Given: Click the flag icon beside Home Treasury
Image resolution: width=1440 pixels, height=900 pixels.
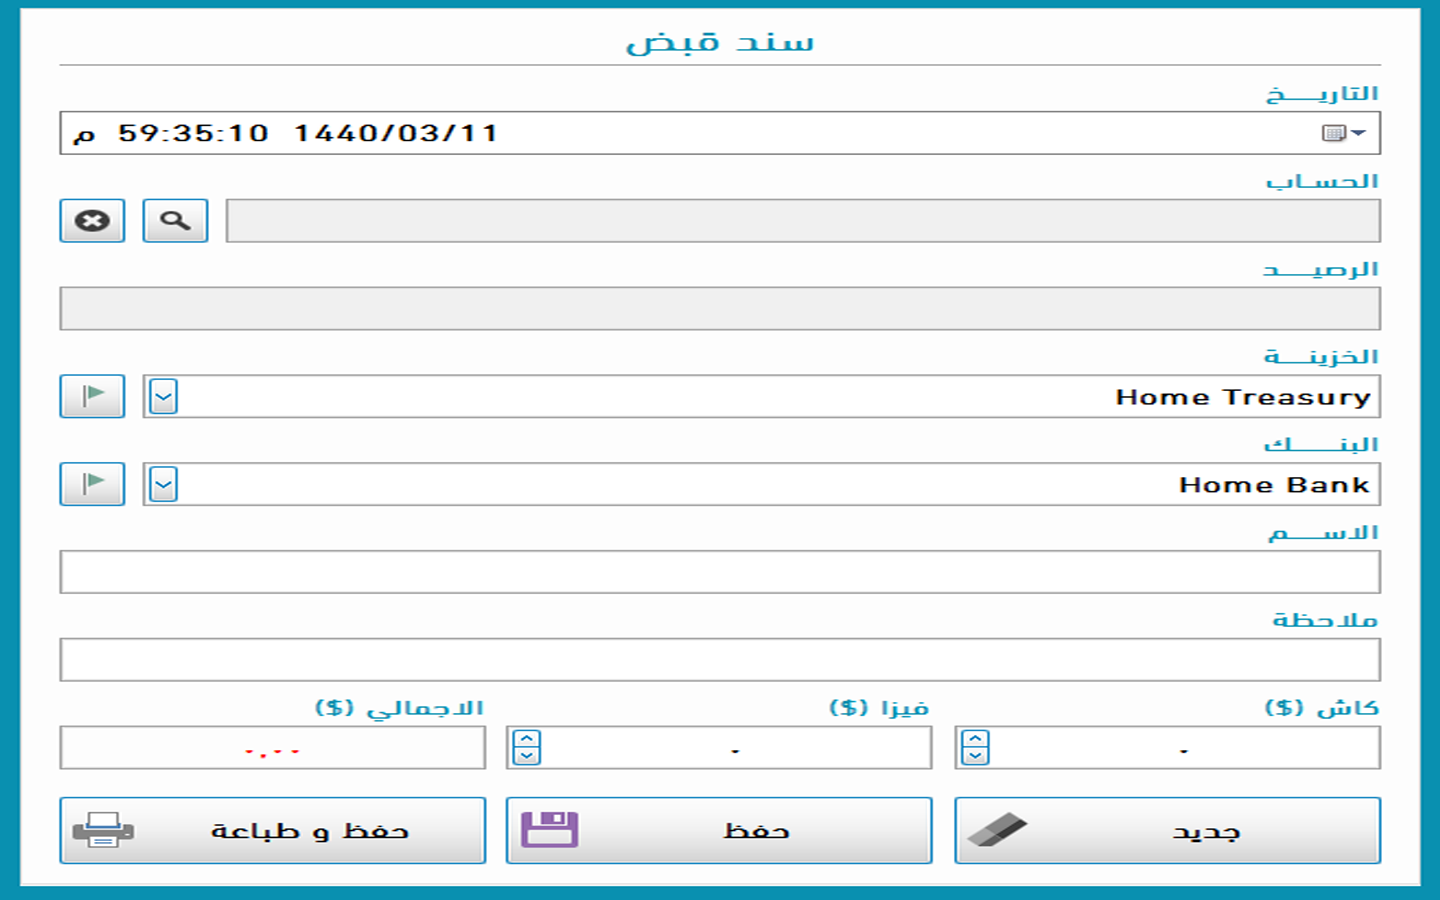Looking at the screenshot, I should tap(92, 396).
